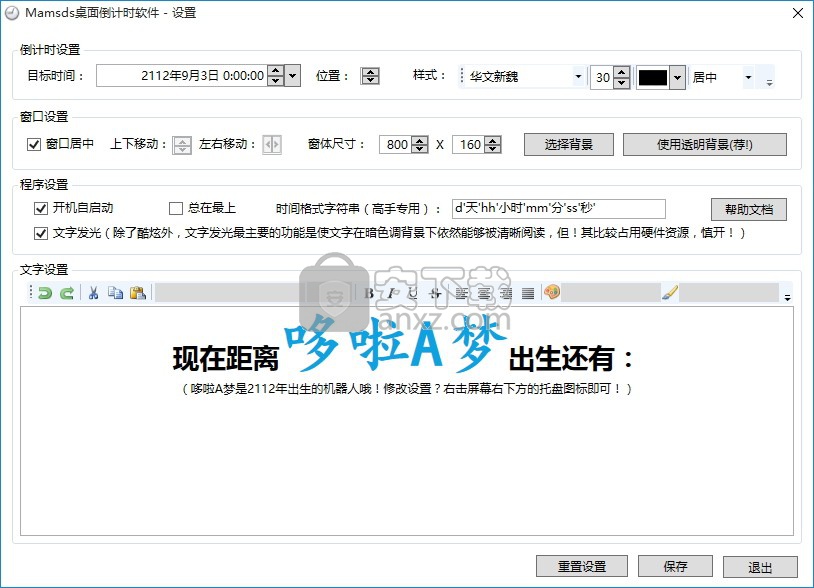Decrease font size 30 spinner
Viewport: 814px width, 588px height.
pyautogui.click(x=621, y=83)
